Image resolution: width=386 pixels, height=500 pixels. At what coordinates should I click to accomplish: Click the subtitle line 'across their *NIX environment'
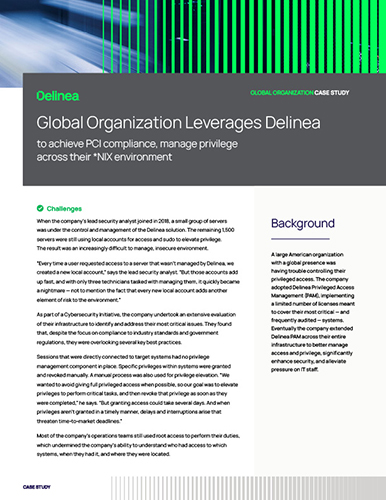pyautogui.click(x=104, y=157)
